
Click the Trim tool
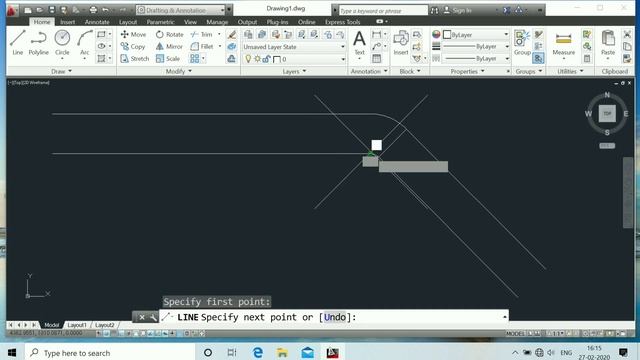(x=202, y=35)
